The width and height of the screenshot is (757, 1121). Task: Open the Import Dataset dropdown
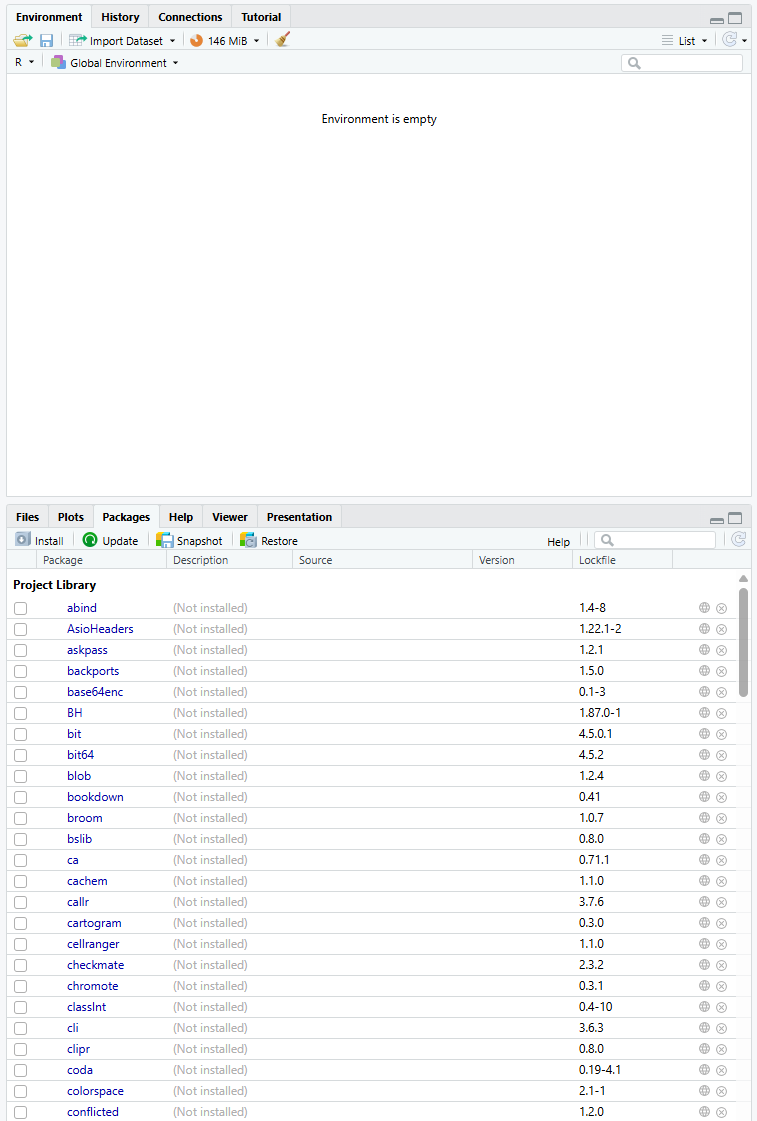click(122, 41)
